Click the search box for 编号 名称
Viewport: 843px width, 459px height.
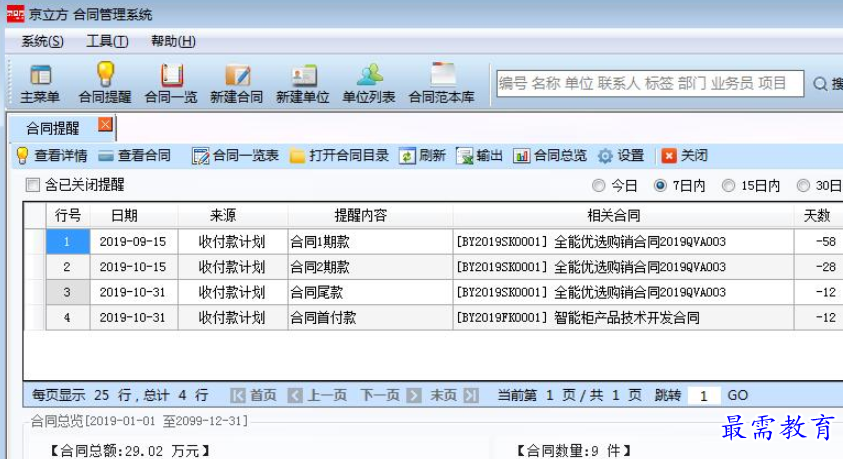click(650, 83)
